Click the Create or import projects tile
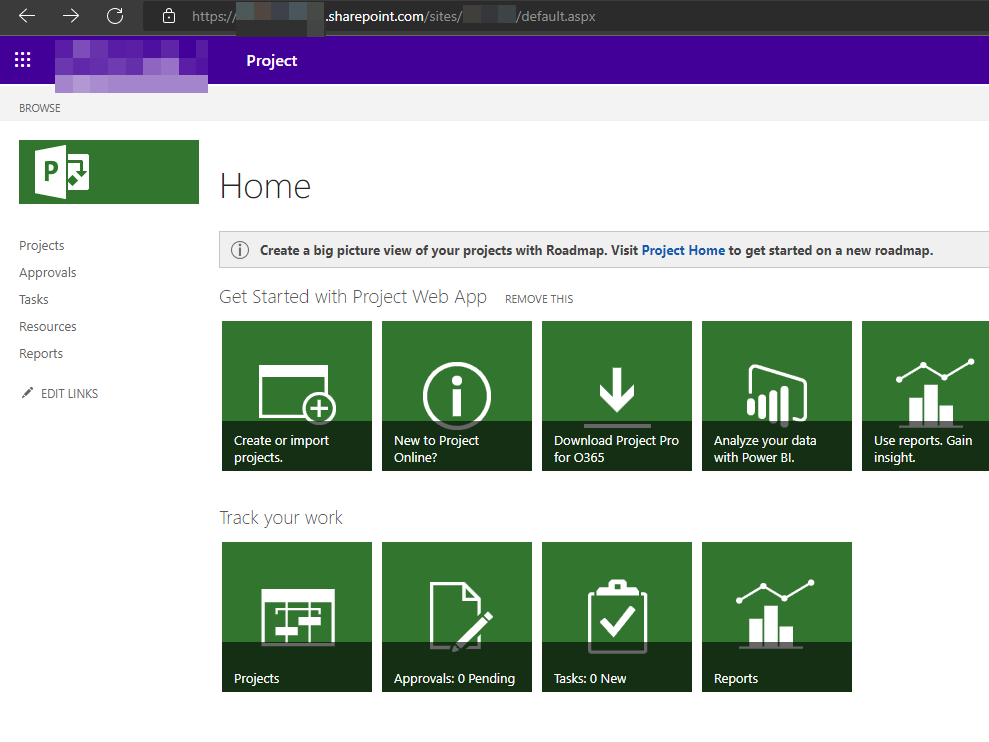The height and width of the screenshot is (742, 989). click(297, 396)
